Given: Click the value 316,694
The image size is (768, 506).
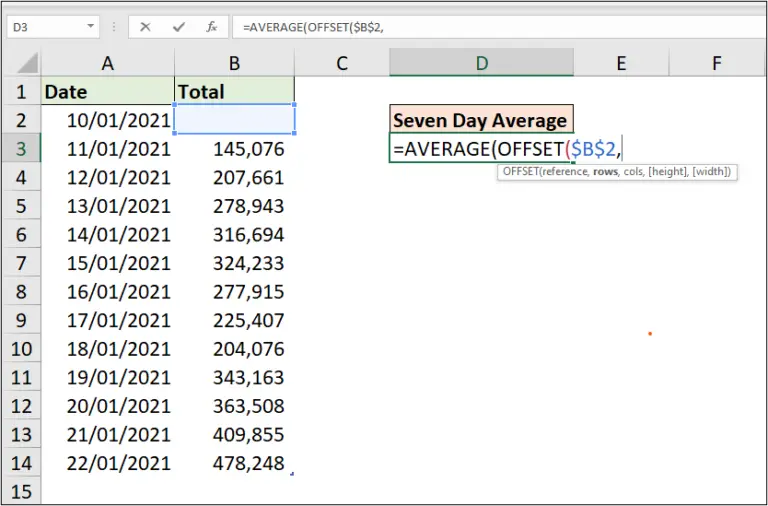Looking at the screenshot, I should point(248,235).
